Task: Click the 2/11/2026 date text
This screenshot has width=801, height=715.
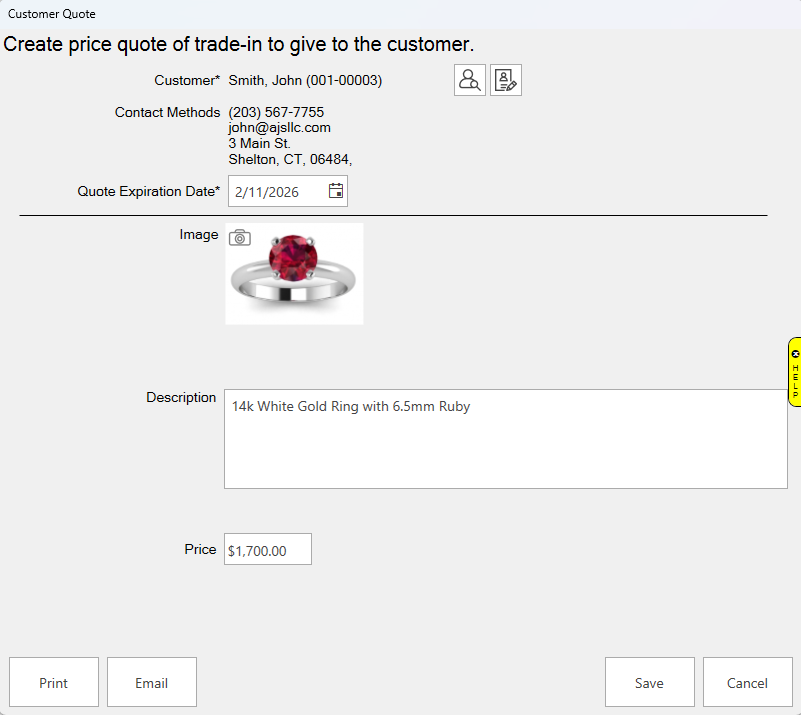Action: 267,192
